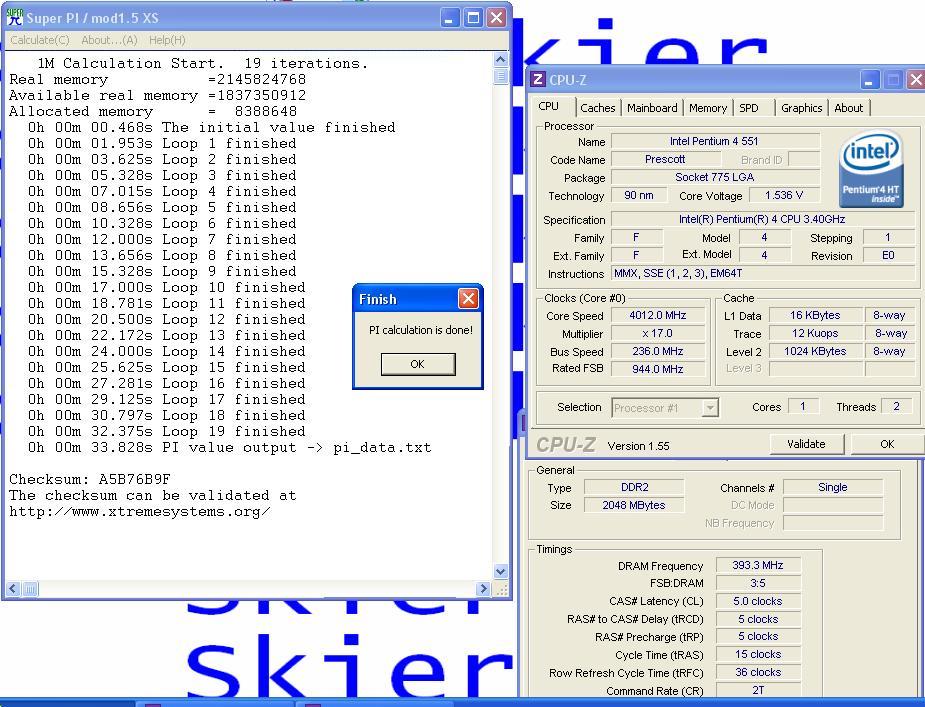The width and height of the screenshot is (925, 707).
Task: Click the Row Refresh Cycle Time value '36 clocks'
Action: tap(757, 672)
